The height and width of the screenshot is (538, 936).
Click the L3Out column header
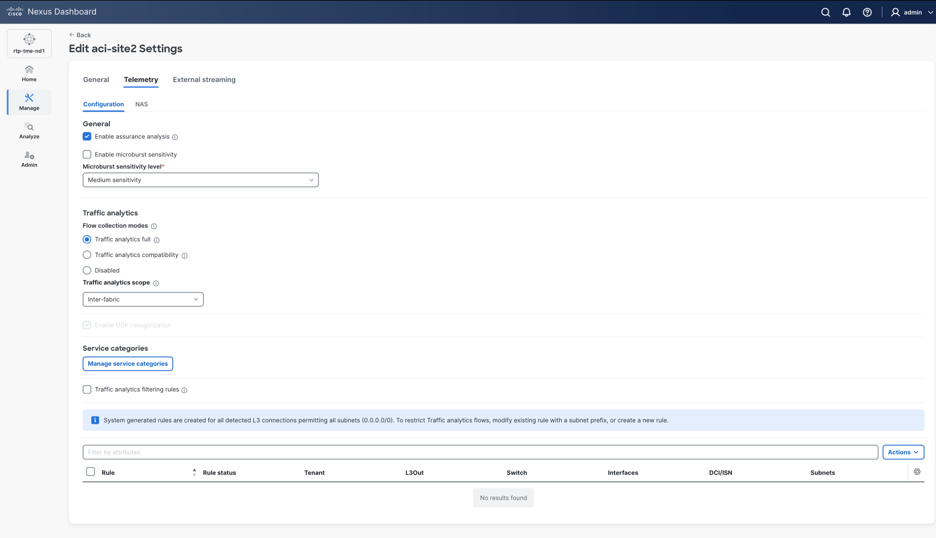(414, 472)
